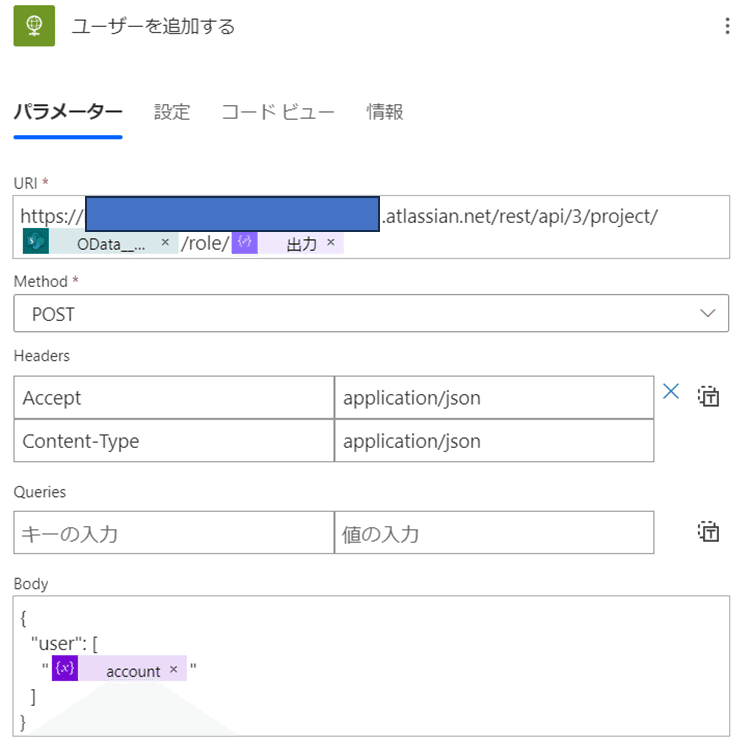Remove the 出力 token from URI
The image size is (751, 746).
point(331,242)
